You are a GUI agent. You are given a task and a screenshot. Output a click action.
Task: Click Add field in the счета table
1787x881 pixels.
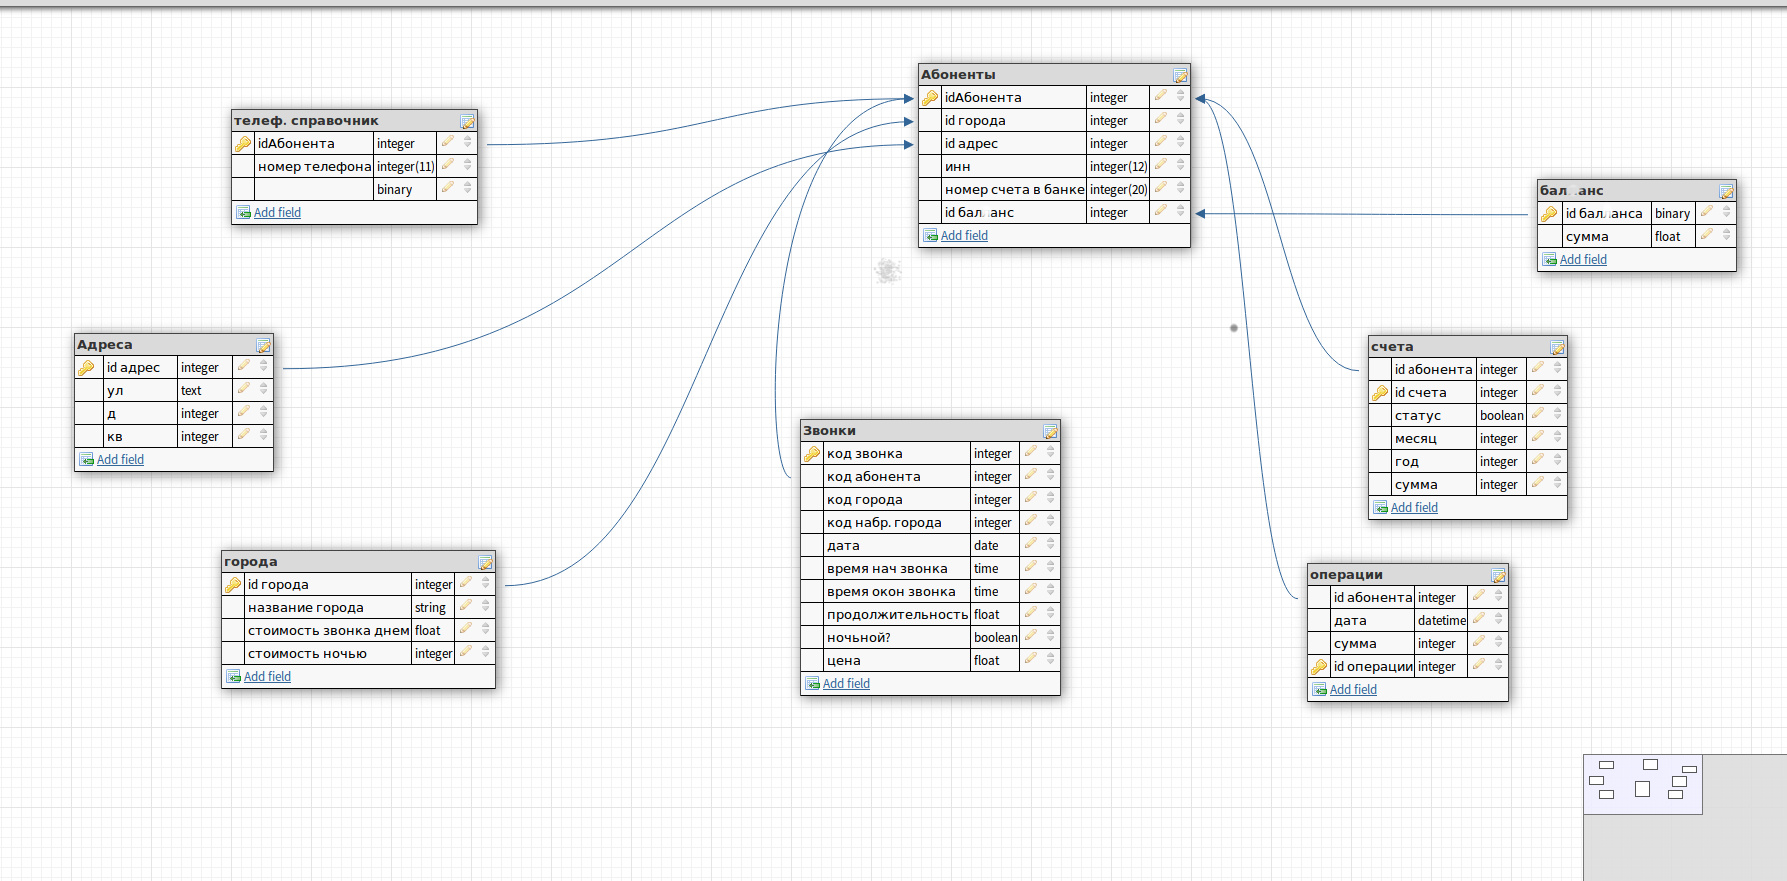point(1414,508)
